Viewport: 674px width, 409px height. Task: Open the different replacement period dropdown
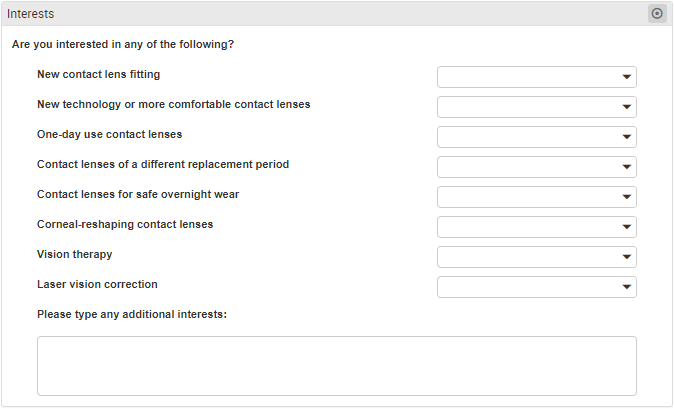tap(536, 167)
